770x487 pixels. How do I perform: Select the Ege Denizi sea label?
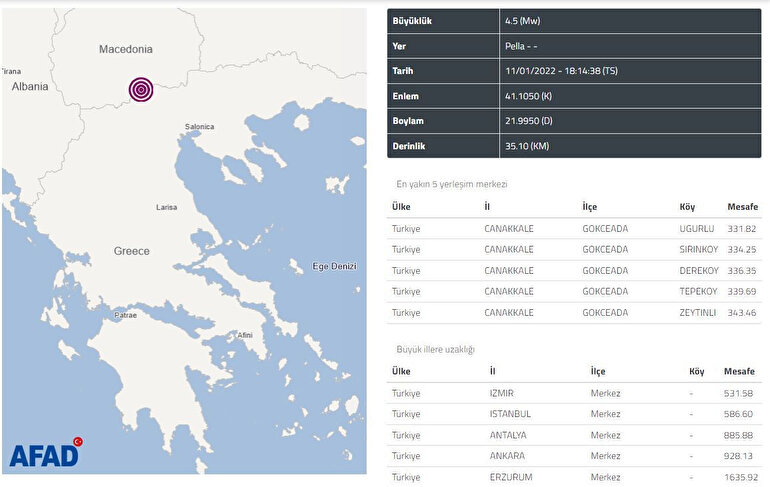click(334, 266)
